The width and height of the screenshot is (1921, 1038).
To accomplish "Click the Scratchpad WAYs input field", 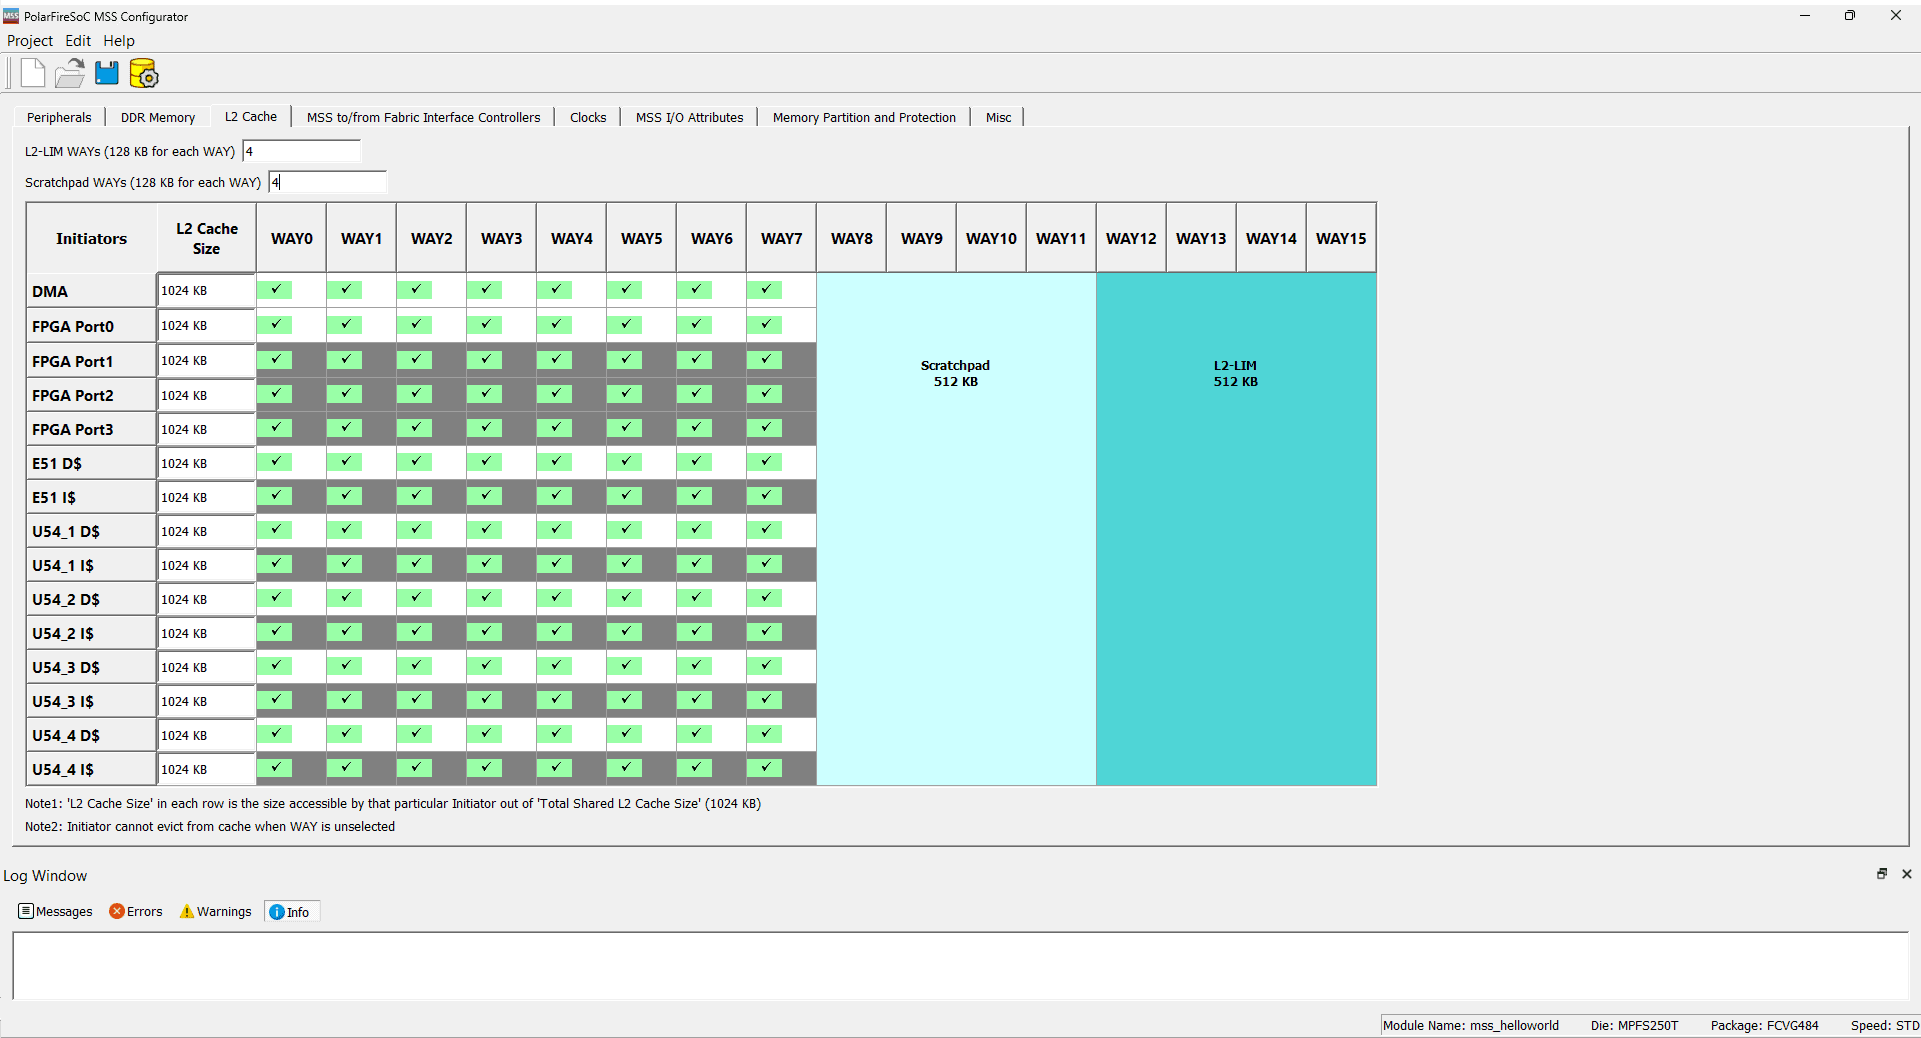I will [327, 182].
